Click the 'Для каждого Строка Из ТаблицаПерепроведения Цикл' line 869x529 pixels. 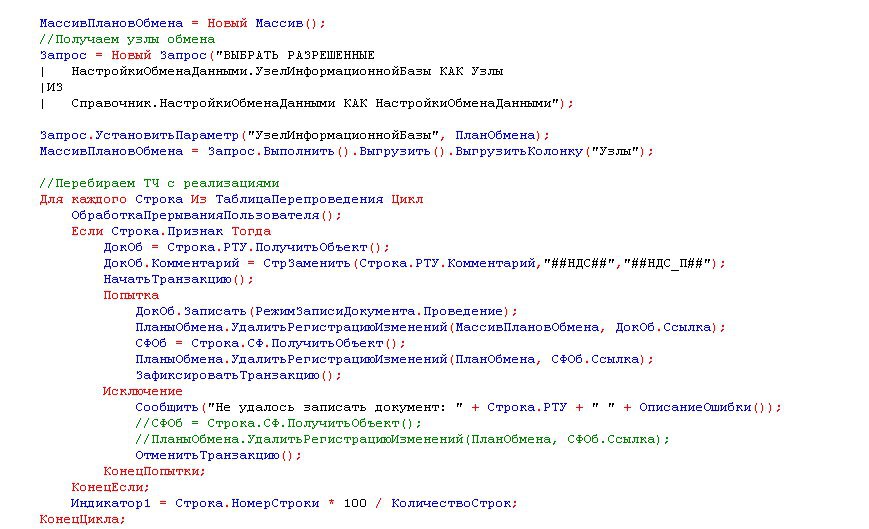point(231,199)
